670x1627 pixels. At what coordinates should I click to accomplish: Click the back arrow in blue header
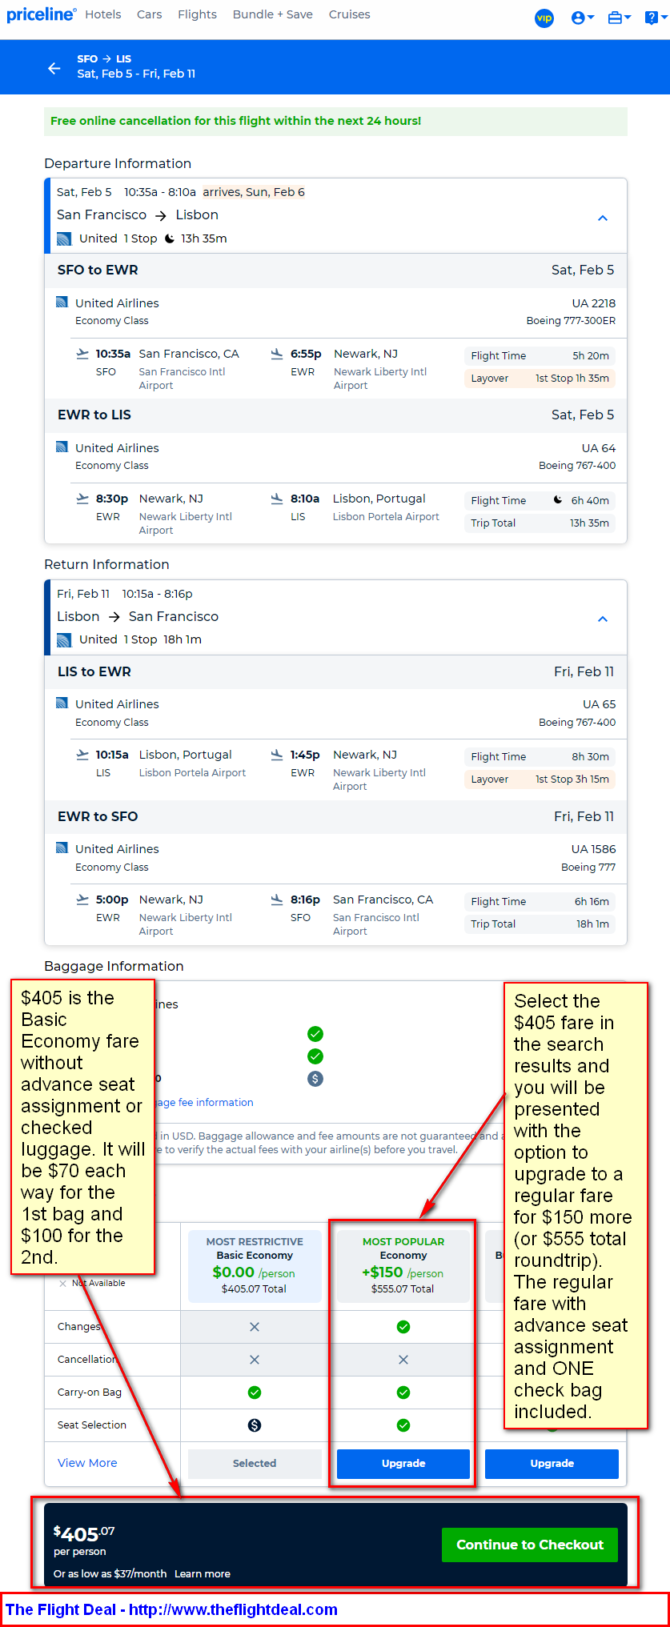[54, 68]
